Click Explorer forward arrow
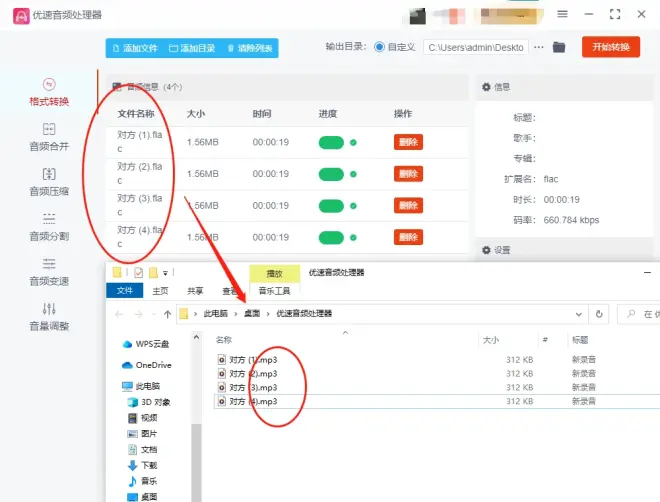 click(138, 314)
